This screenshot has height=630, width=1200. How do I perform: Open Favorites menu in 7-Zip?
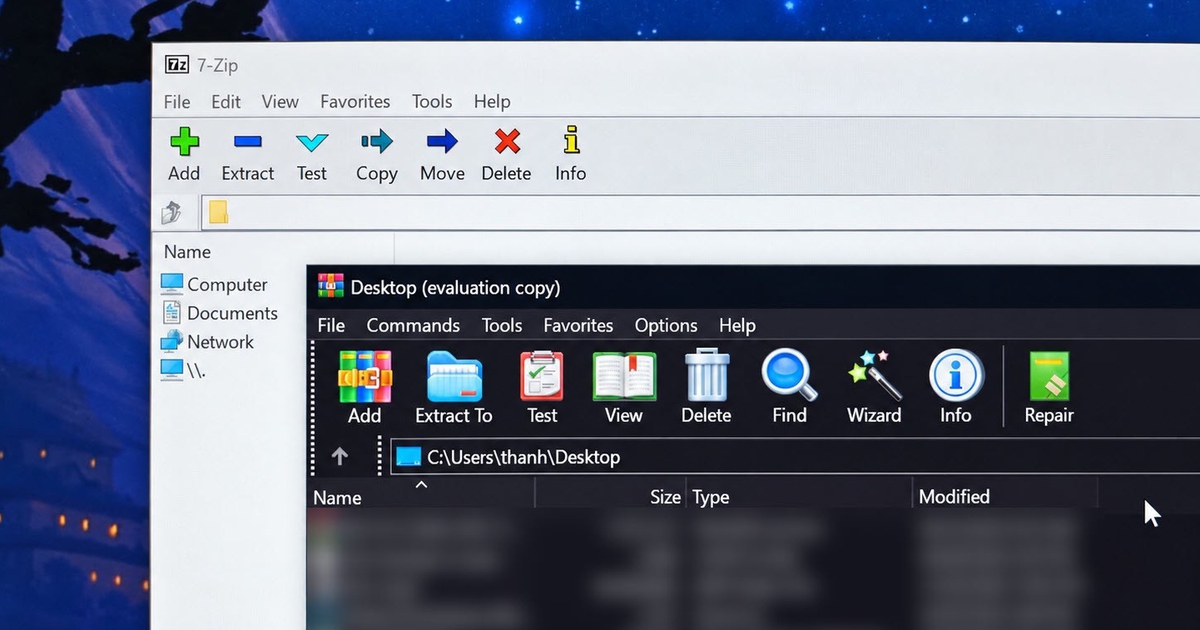pyautogui.click(x=355, y=101)
